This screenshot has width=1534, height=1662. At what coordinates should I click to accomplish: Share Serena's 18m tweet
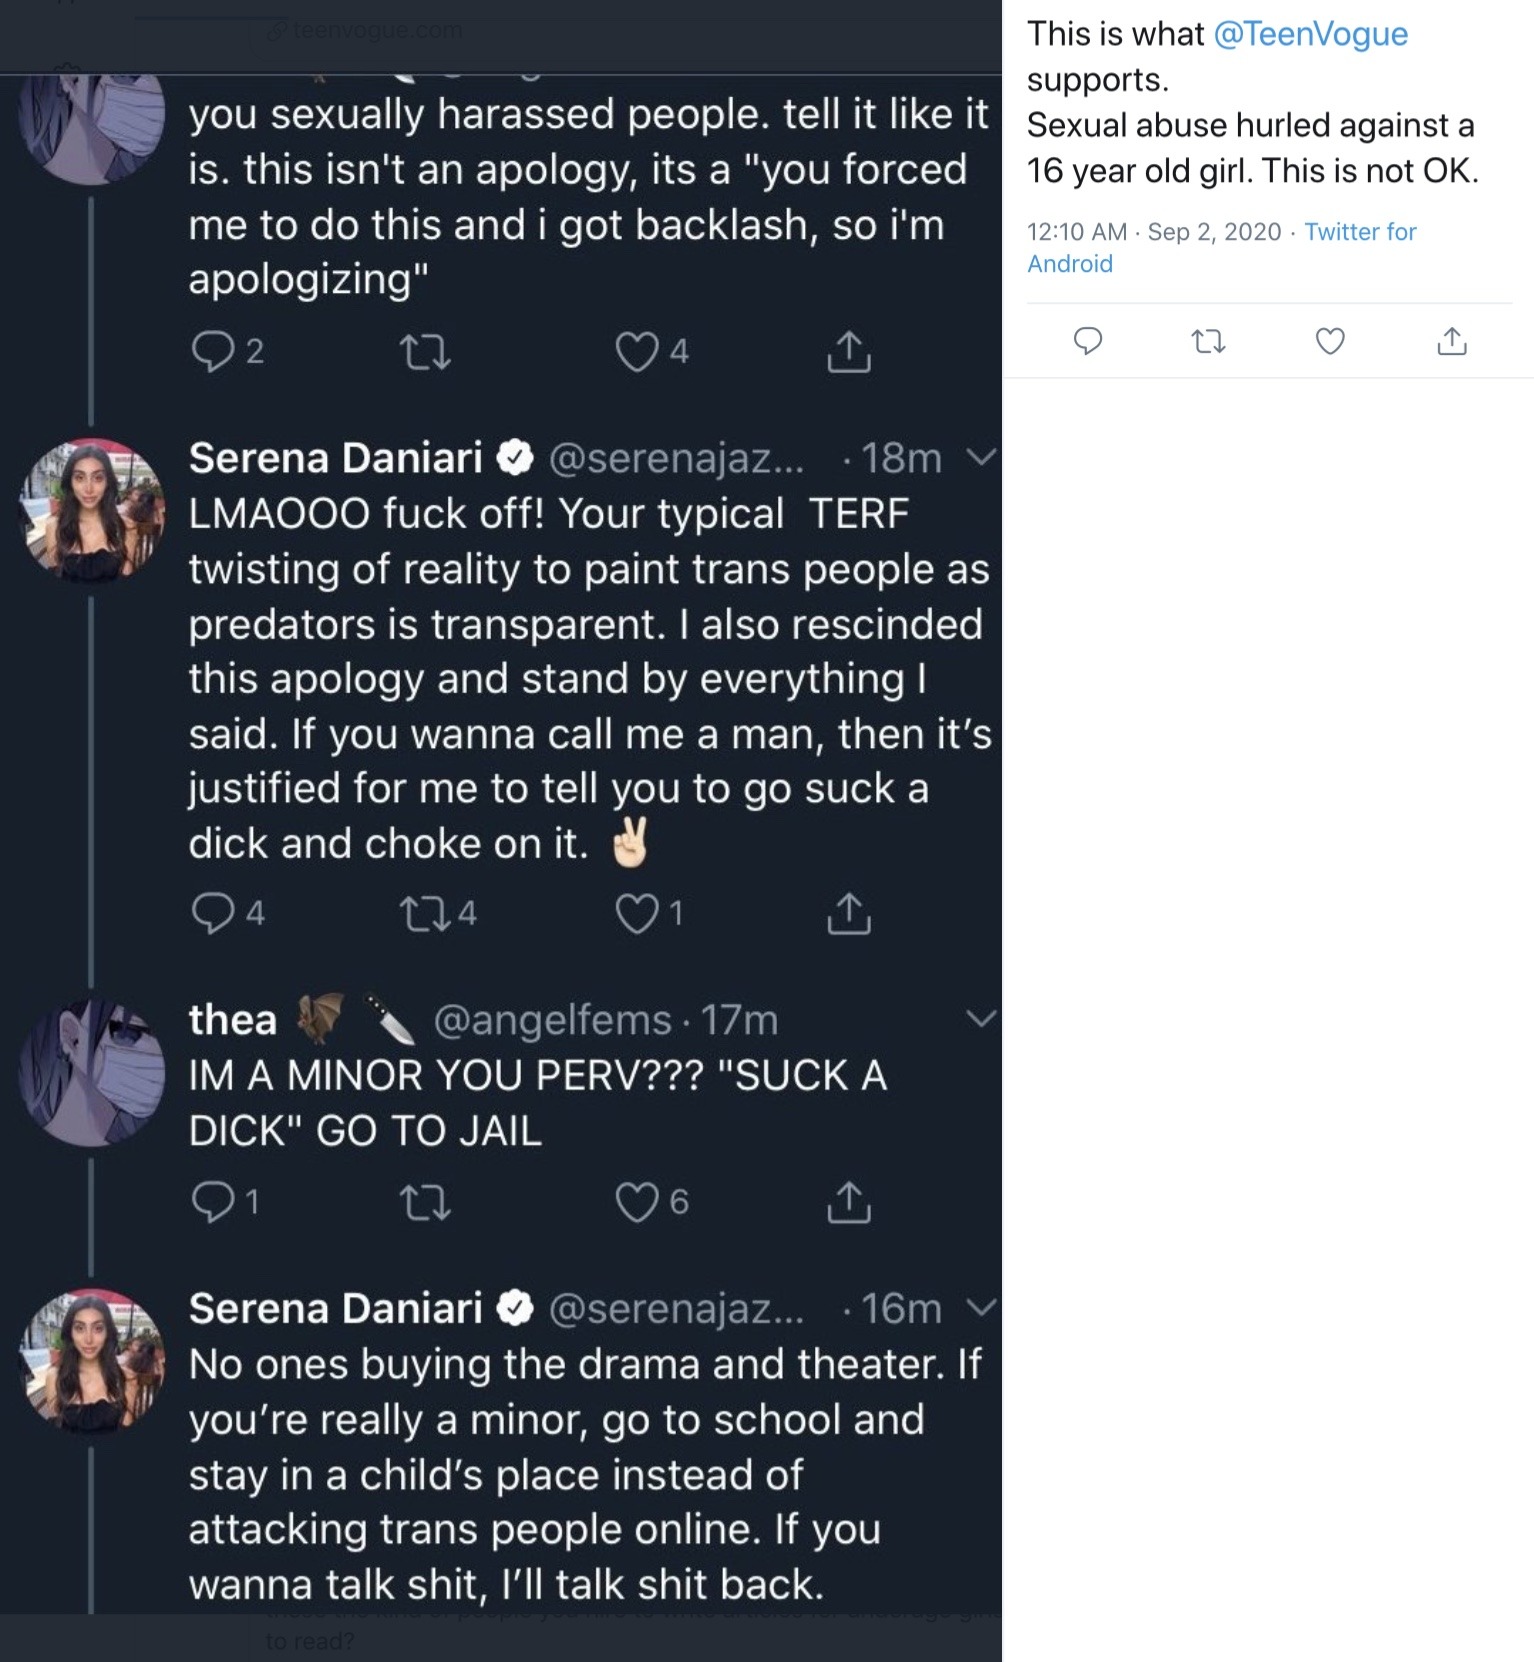coord(848,913)
